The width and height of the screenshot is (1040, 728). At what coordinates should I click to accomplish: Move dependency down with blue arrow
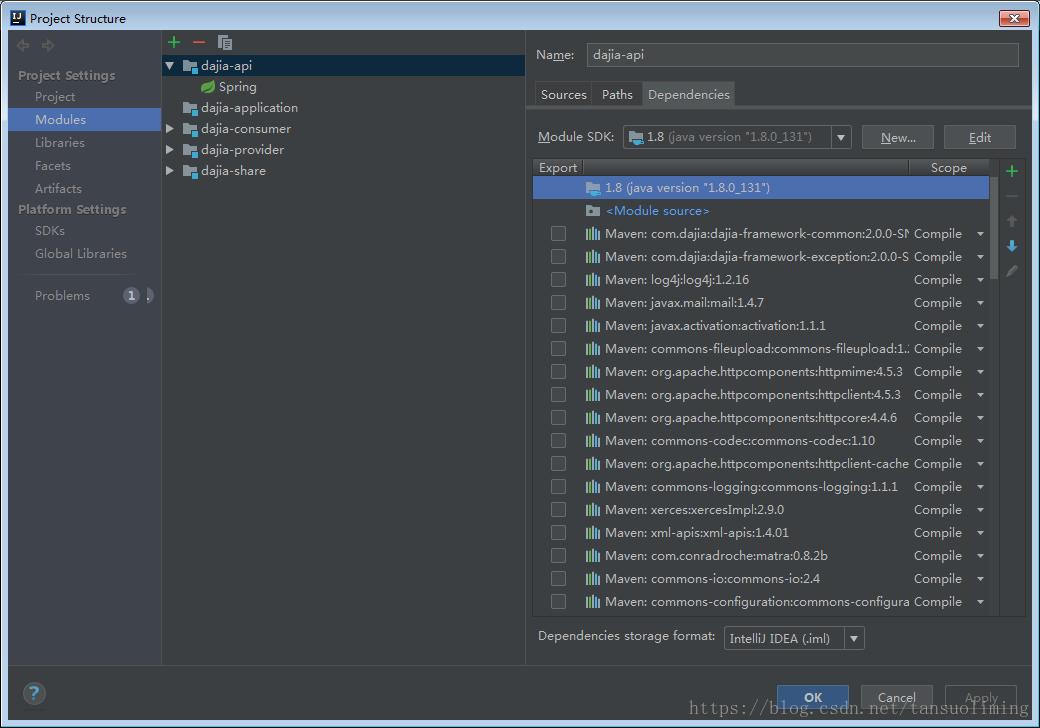tap(1011, 246)
